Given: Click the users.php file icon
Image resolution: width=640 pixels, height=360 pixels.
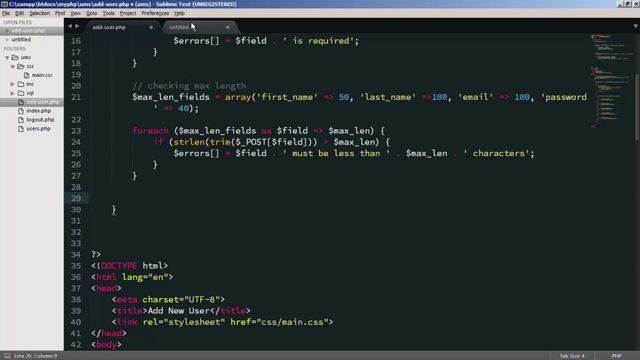Looking at the screenshot, I should [x=21, y=129].
